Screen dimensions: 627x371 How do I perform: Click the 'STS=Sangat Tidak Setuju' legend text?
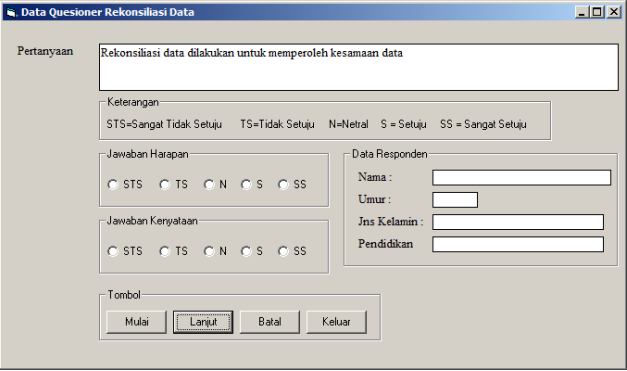click(x=164, y=124)
